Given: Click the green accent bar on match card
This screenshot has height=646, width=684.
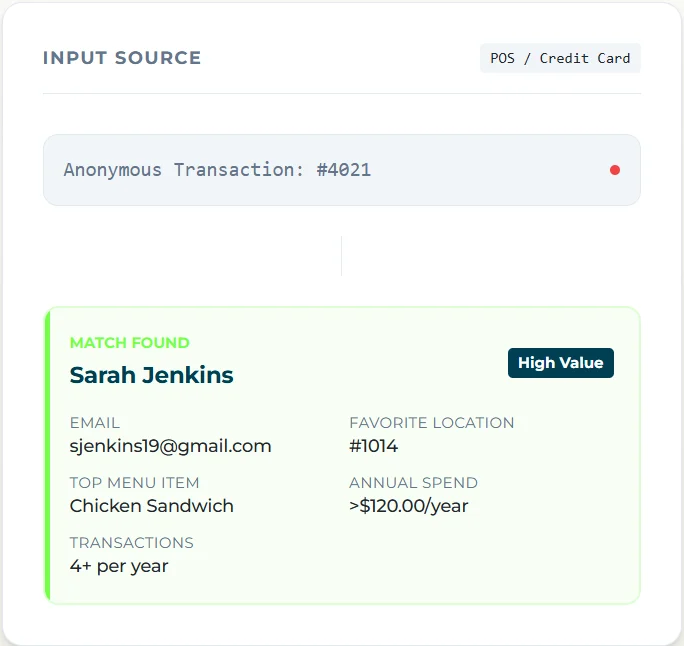Looking at the screenshot, I should 47,455.
